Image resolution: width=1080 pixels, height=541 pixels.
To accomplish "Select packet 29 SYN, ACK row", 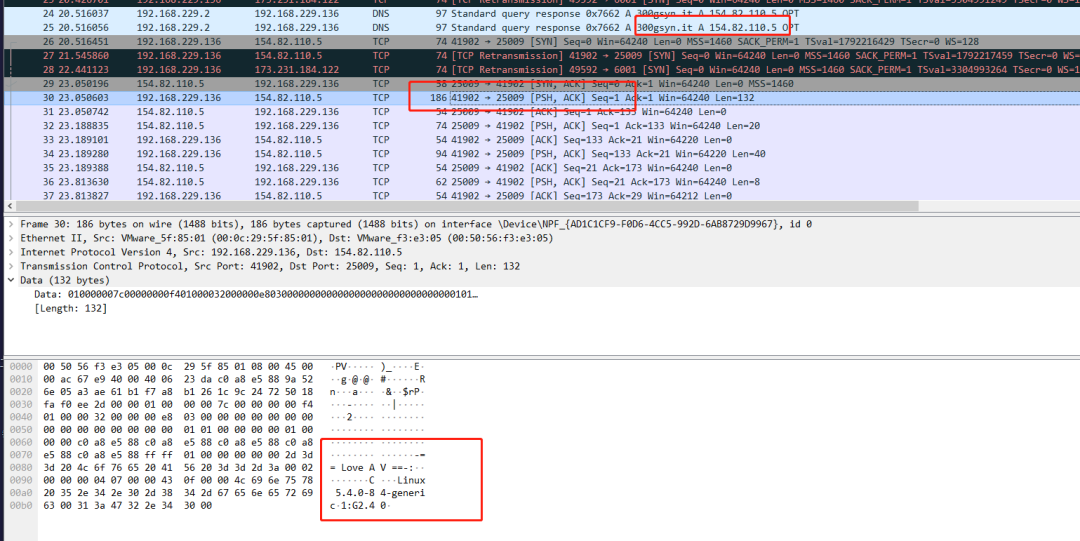I will click(x=540, y=83).
